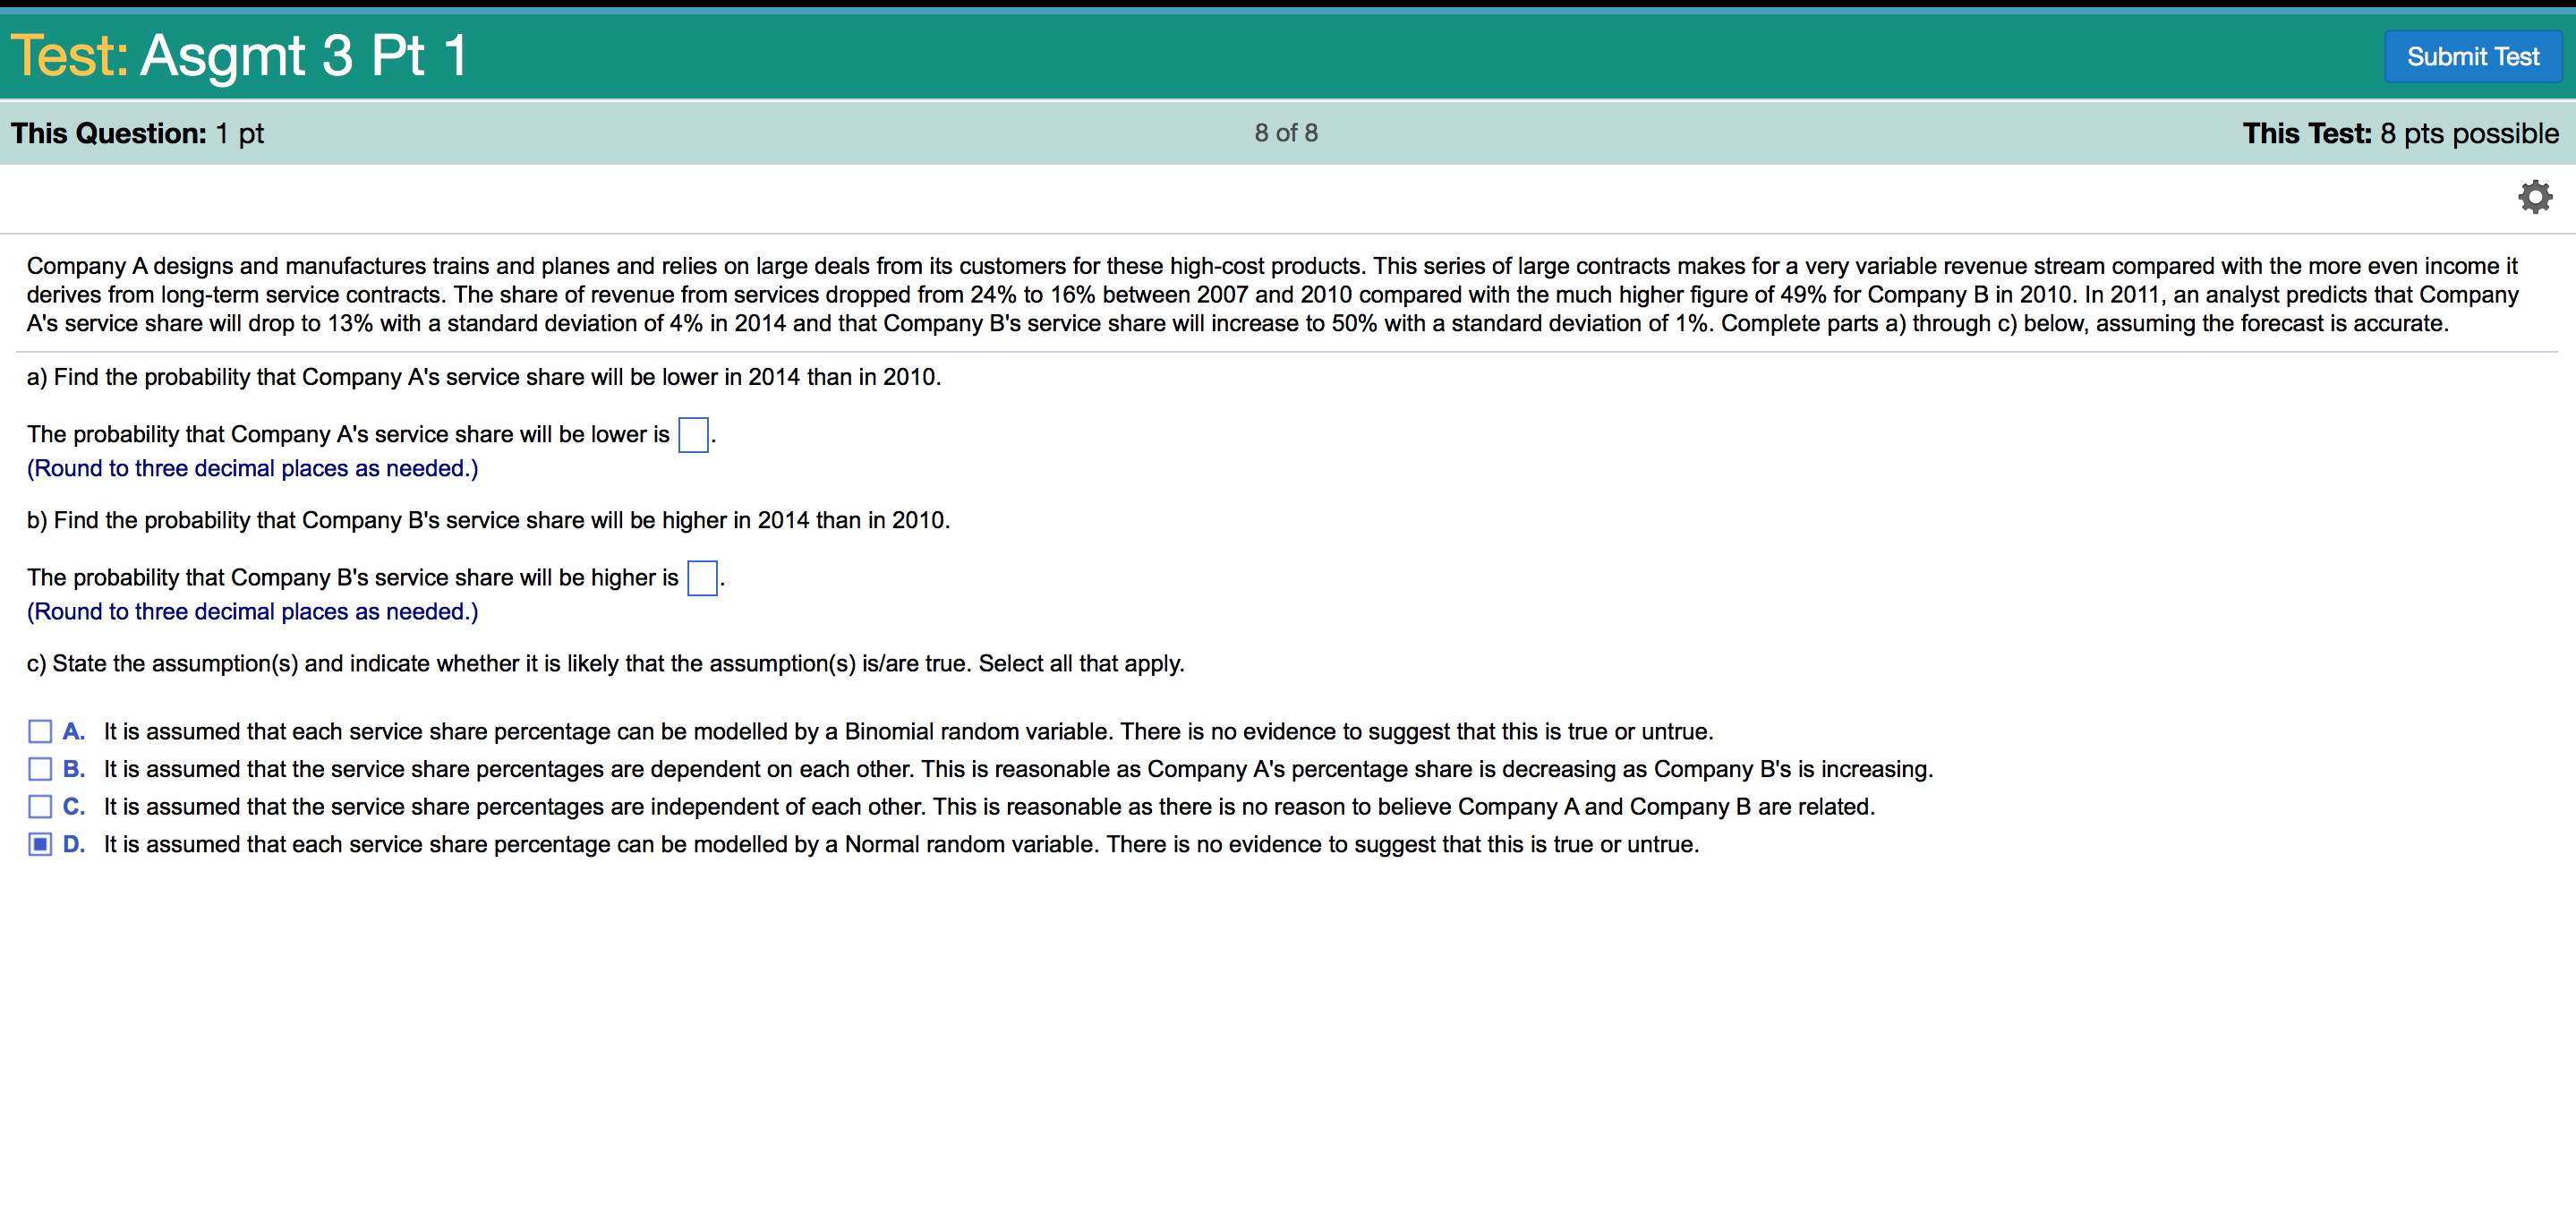Click the letter C option label
Screen dimensions: 2576x1205
(x=74, y=807)
